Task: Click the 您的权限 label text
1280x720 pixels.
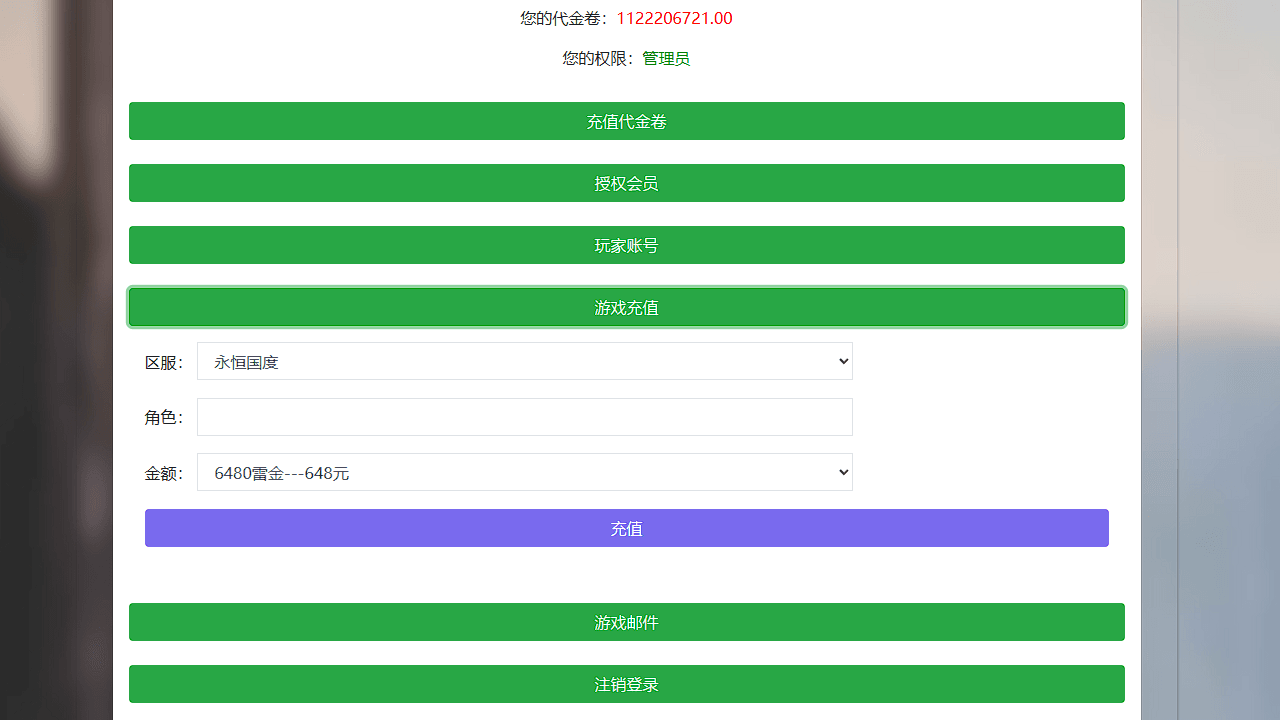Action: point(597,58)
